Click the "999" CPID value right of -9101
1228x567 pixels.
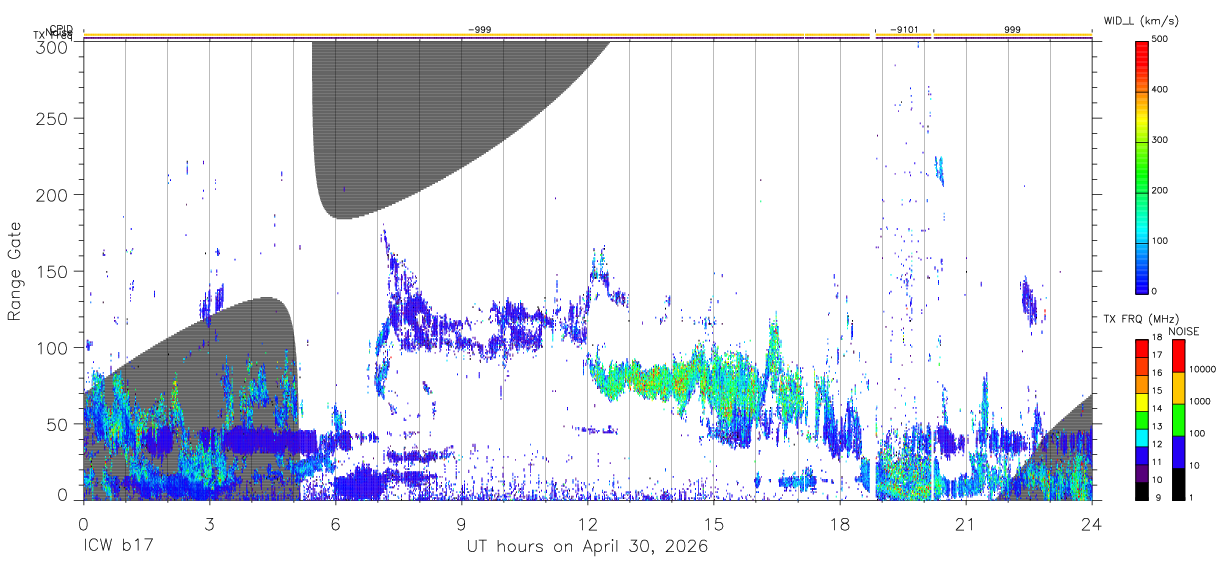(1013, 30)
